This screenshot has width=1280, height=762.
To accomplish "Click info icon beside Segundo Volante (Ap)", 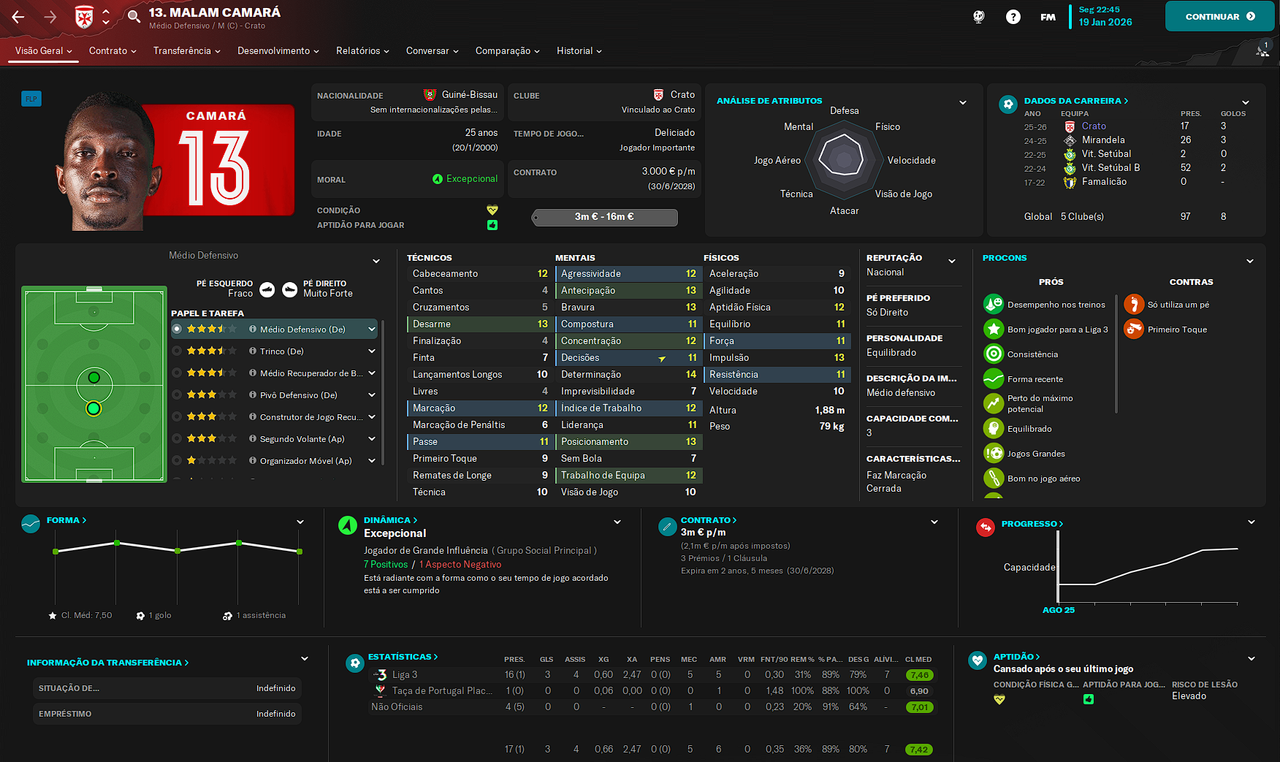I will click(x=253, y=439).
